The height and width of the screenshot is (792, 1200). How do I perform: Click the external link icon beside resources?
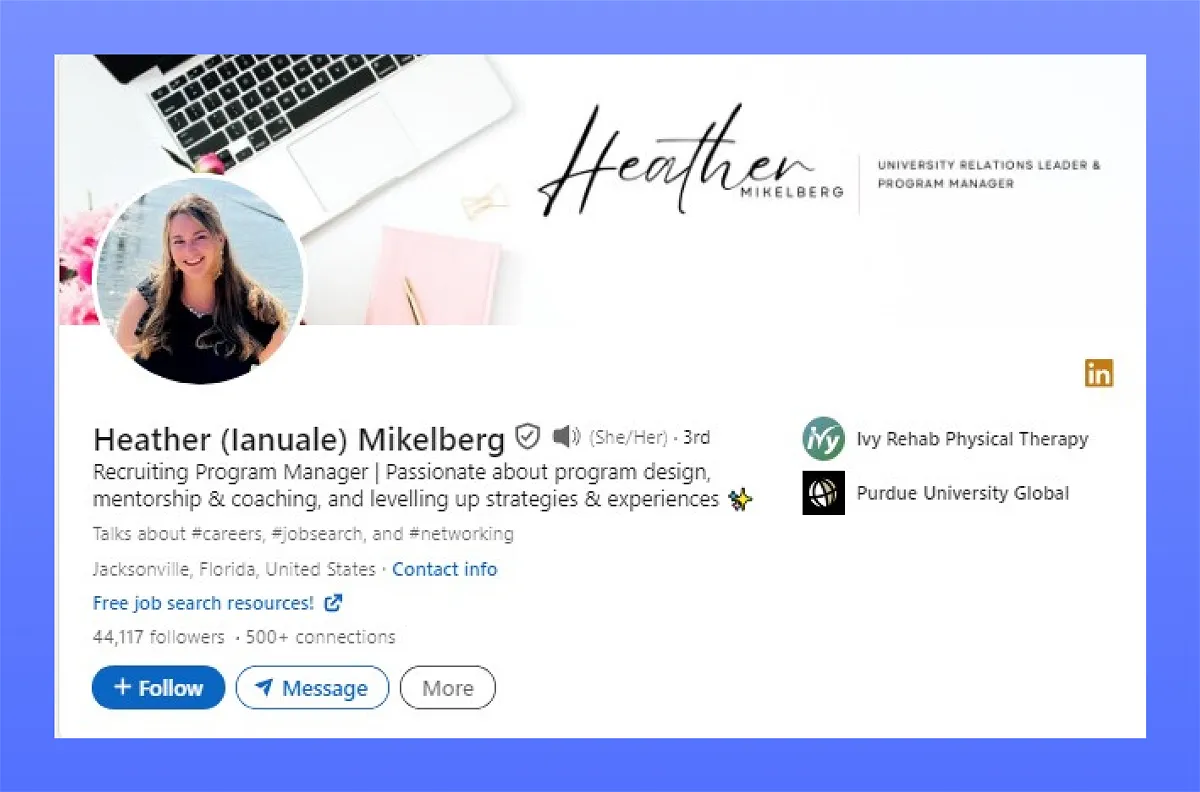[334, 603]
